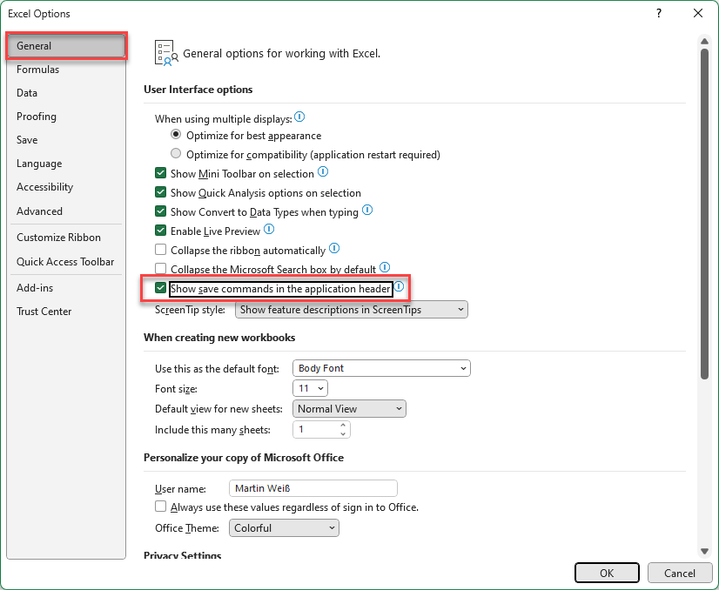This screenshot has width=719, height=590.
Task: Select Optimize for compatibility option
Action: [176, 154]
